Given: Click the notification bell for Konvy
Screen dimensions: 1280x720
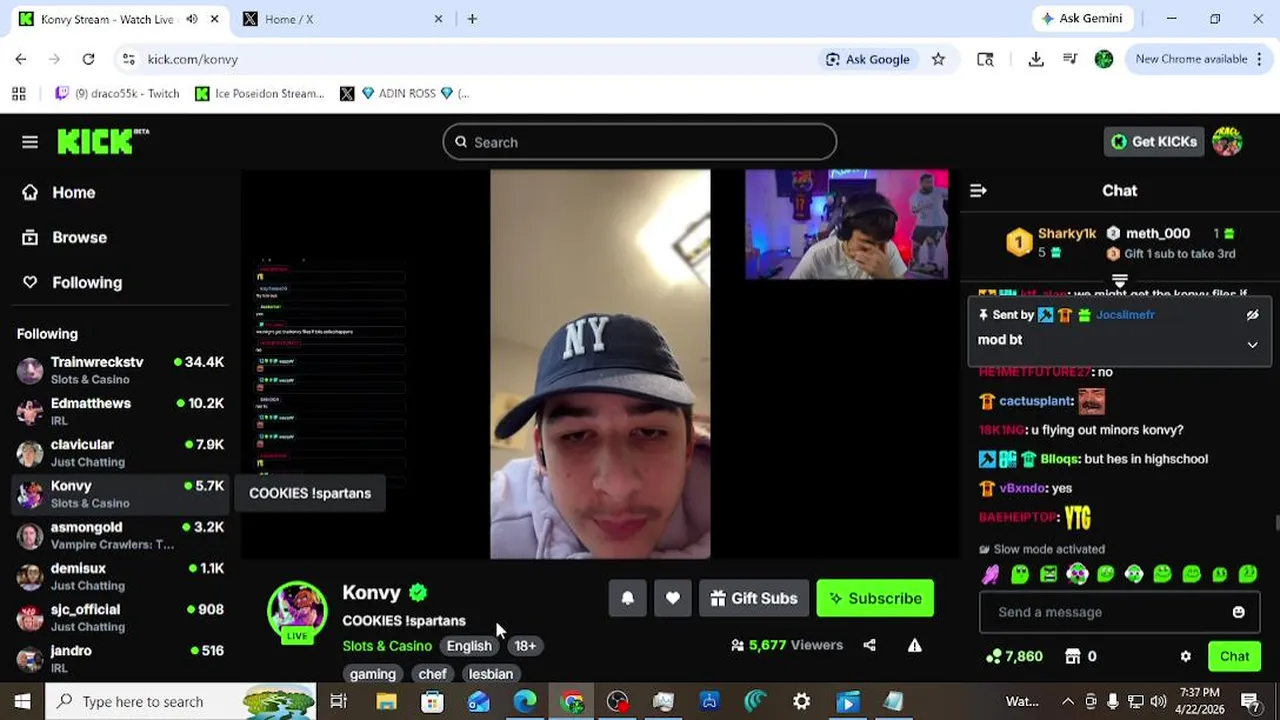Looking at the screenshot, I should pos(628,598).
